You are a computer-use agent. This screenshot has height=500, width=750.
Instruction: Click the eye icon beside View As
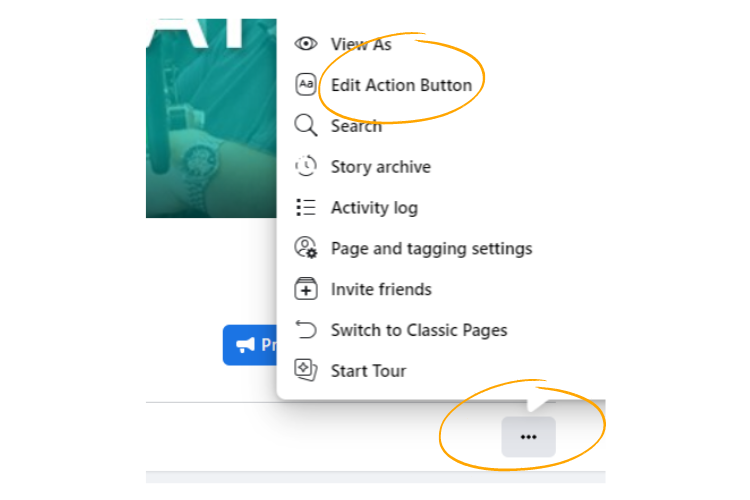pos(306,44)
